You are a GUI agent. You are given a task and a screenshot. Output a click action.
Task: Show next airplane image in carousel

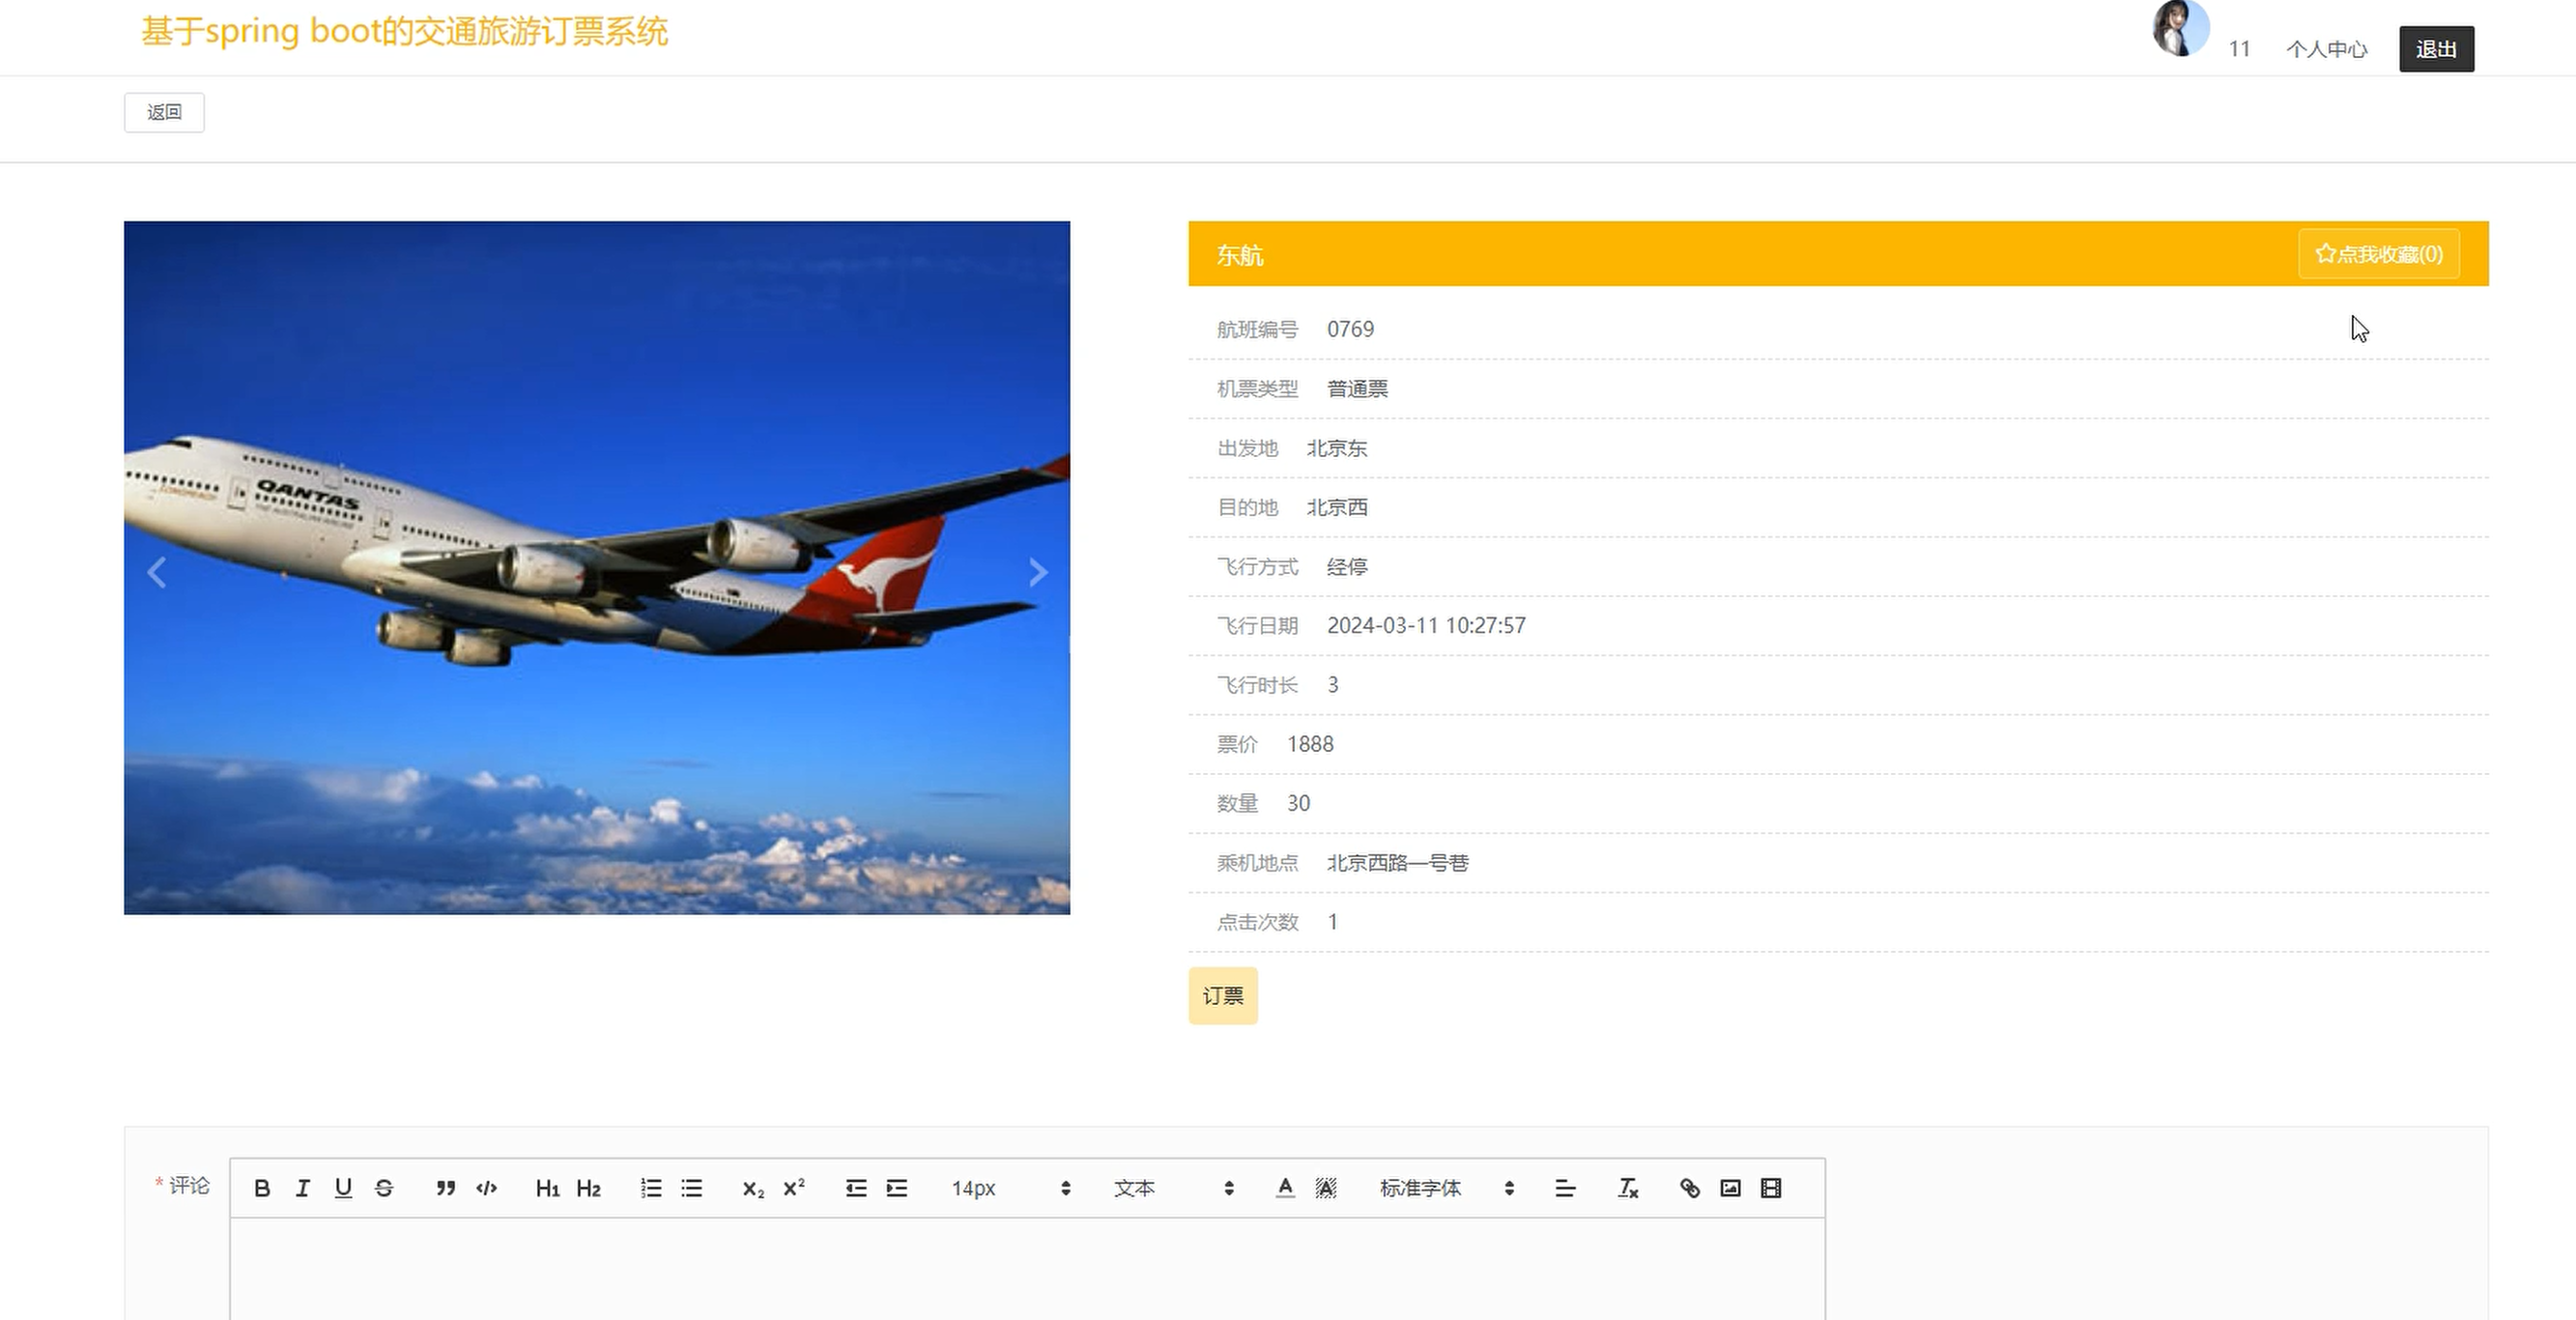[1038, 572]
